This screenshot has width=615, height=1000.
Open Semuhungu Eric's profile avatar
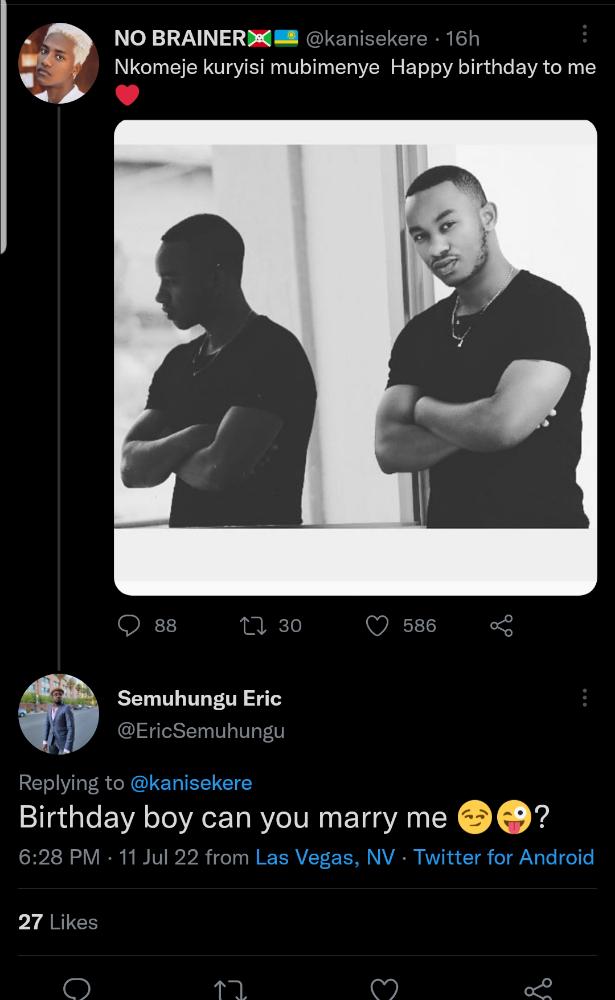coord(58,713)
